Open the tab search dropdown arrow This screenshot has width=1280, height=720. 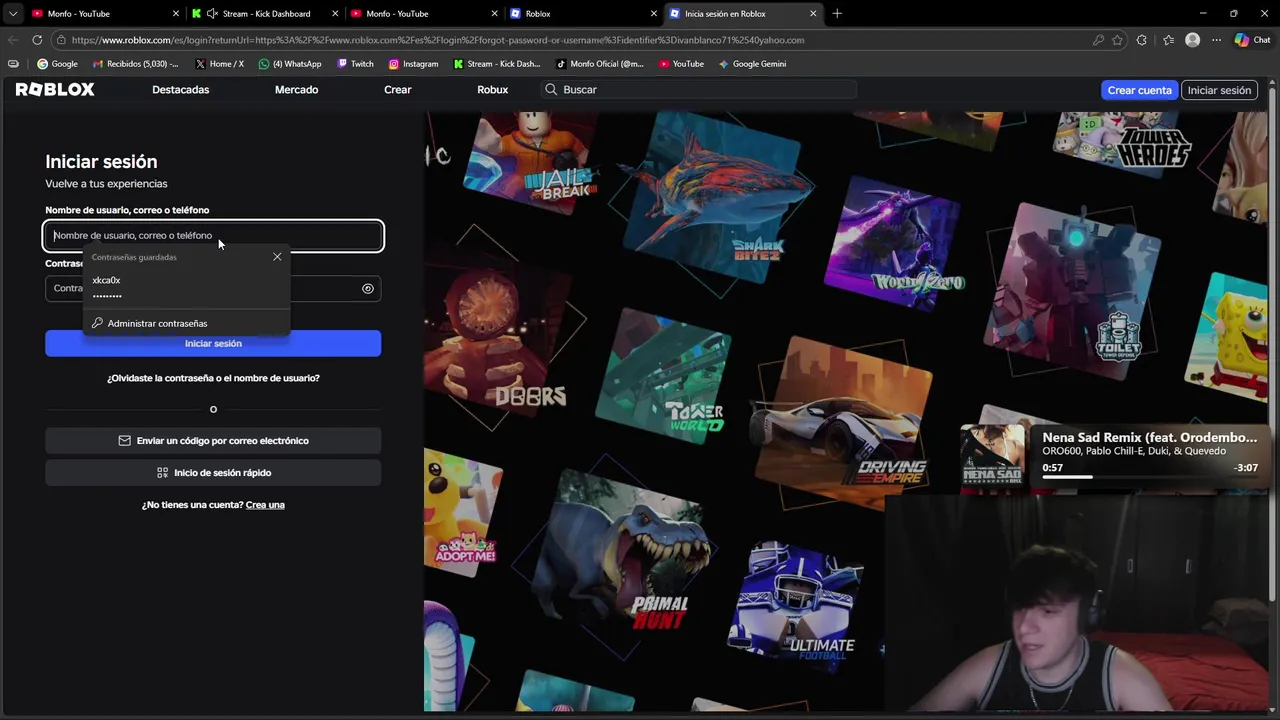[12, 14]
